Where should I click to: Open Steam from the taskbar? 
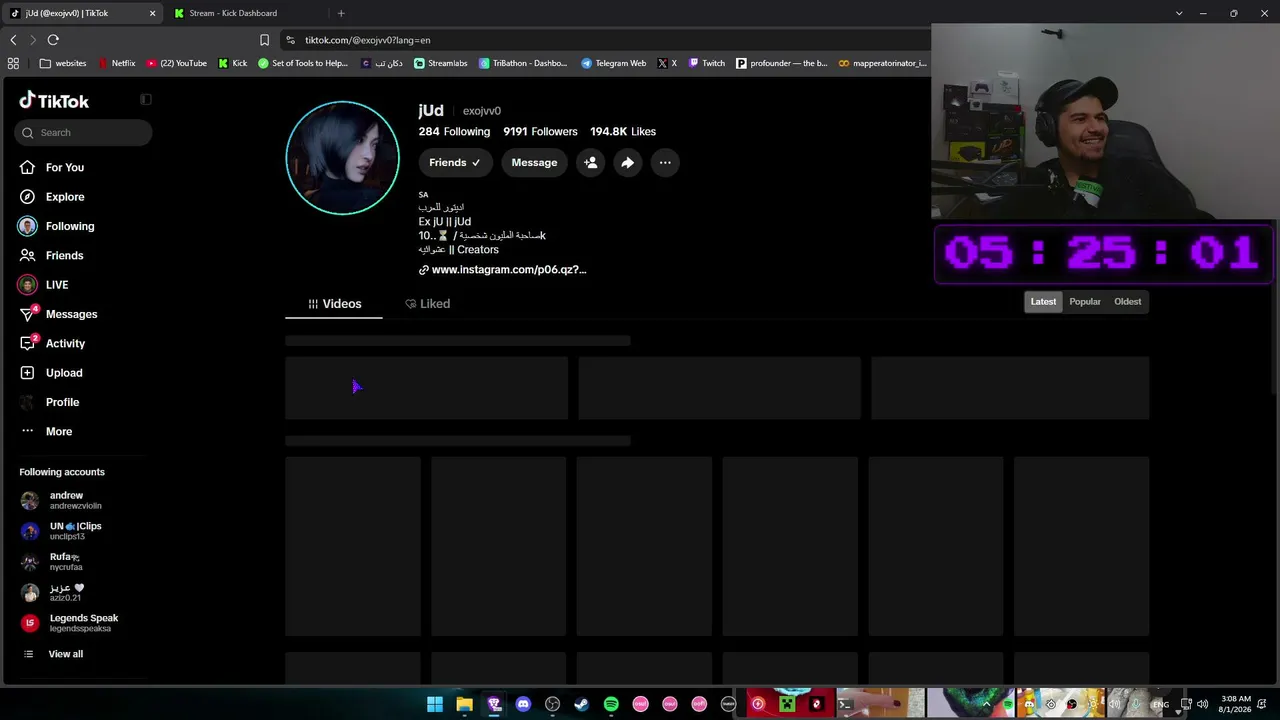click(581, 704)
